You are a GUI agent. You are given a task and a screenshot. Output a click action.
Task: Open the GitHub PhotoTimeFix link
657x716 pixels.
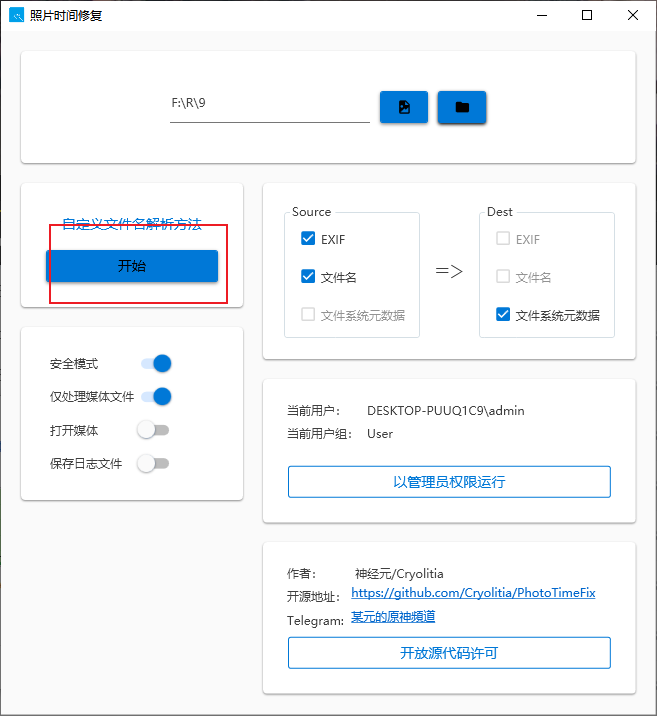pyautogui.click(x=473, y=593)
